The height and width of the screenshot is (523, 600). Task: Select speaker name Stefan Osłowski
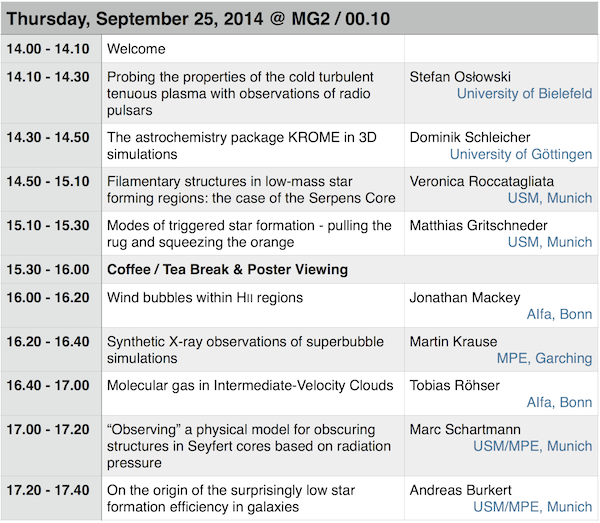click(460, 77)
